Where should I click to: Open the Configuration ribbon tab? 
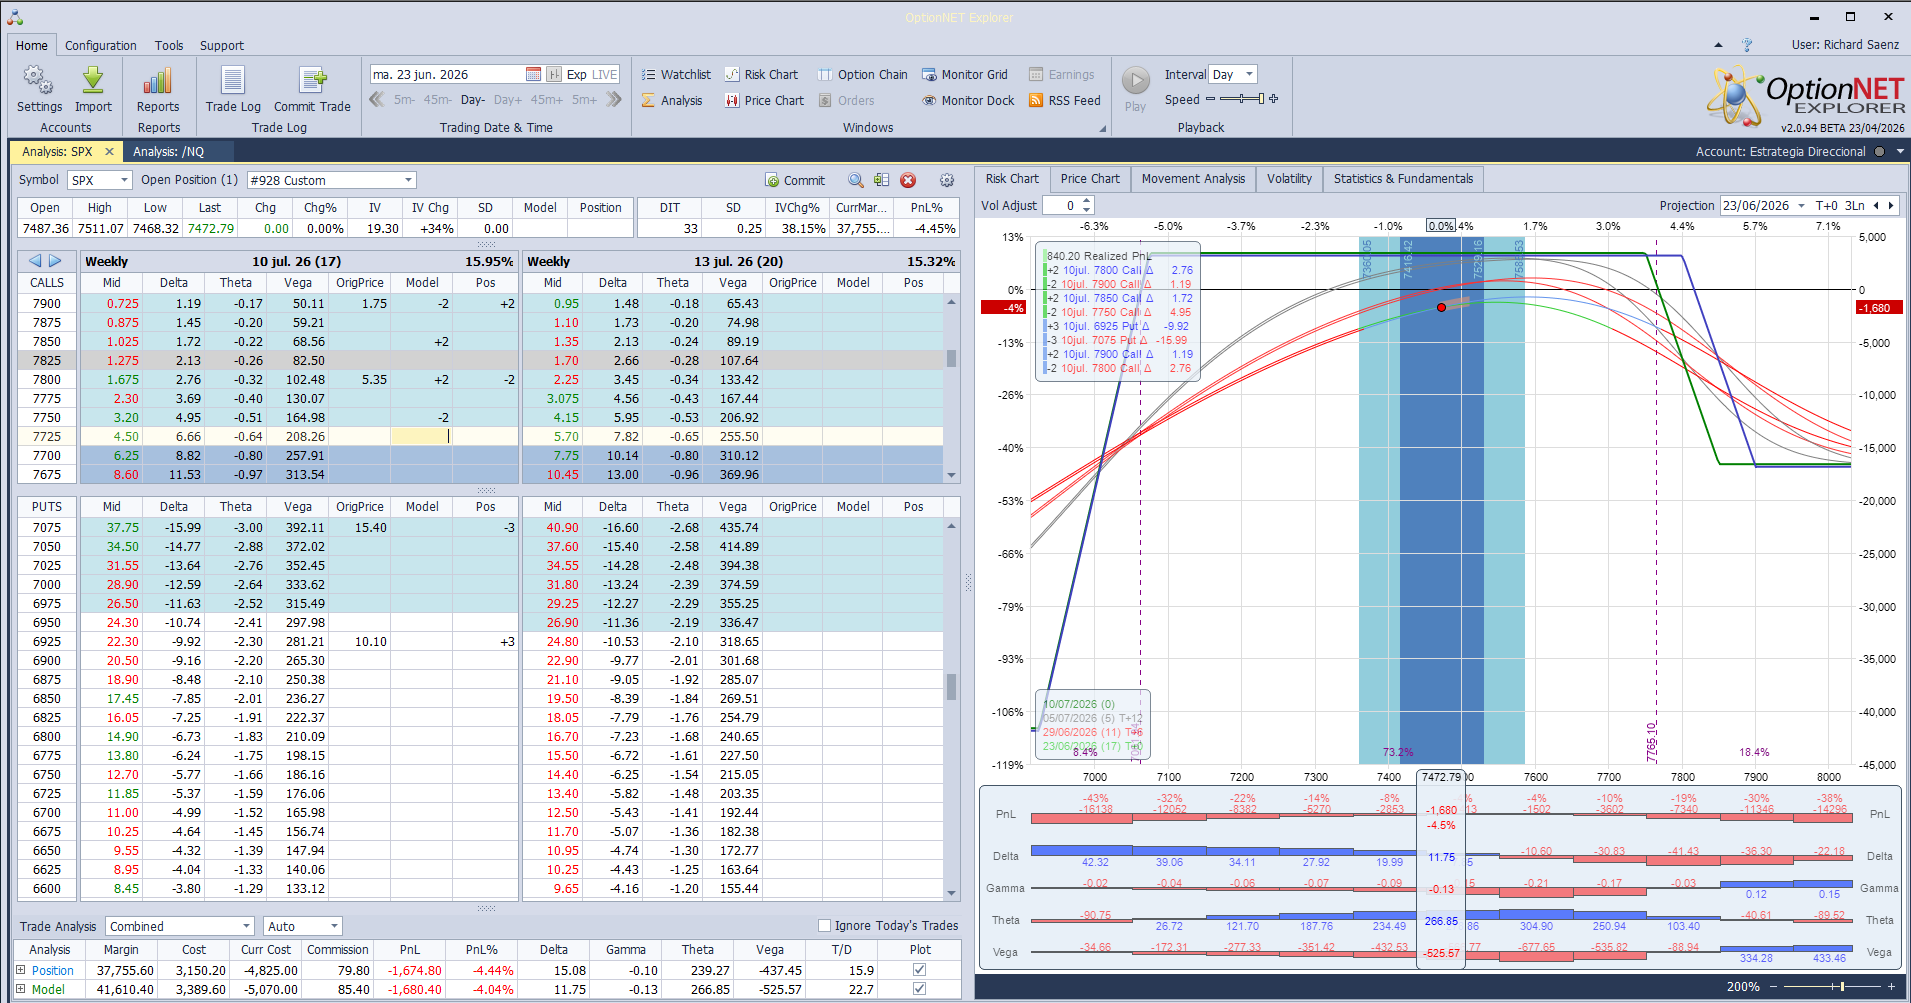(x=101, y=45)
